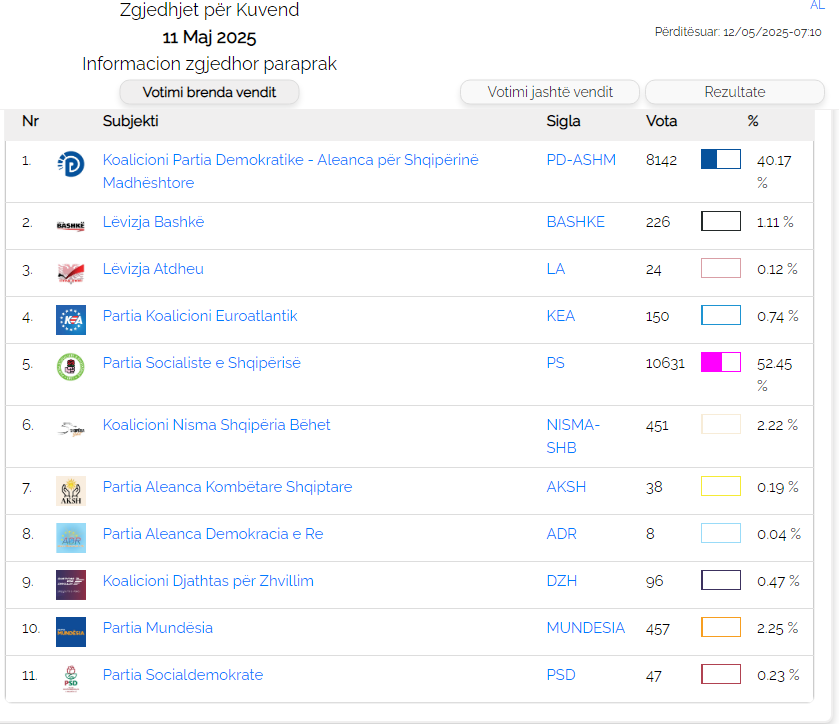839x724 pixels.
Task: Click the magenta PS percentage bar
Action: pyautogui.click(x=720, y=362)
